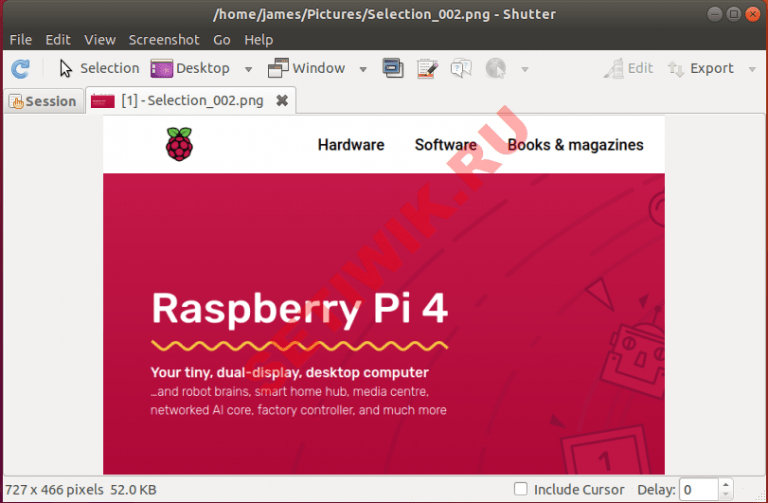Viewport: 768px width, 503px height.
Task: Enable the Include Cursor checkbox
Action: [521, 490]
